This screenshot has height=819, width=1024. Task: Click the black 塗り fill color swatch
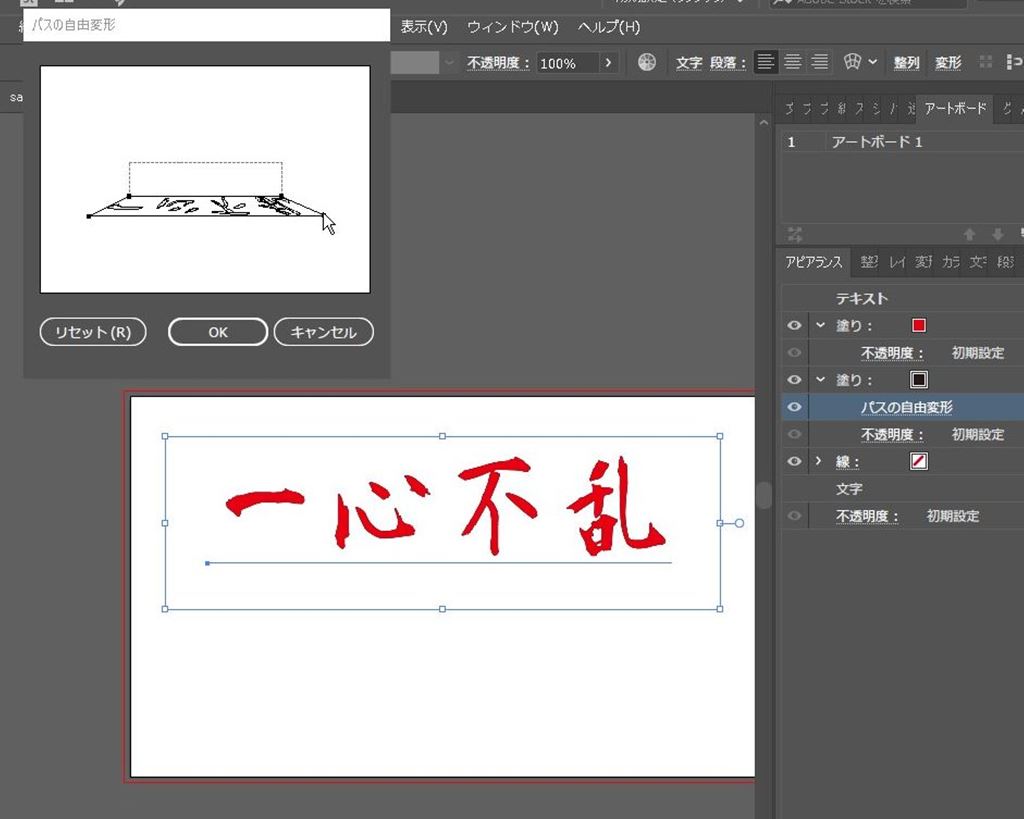(919, 380)
